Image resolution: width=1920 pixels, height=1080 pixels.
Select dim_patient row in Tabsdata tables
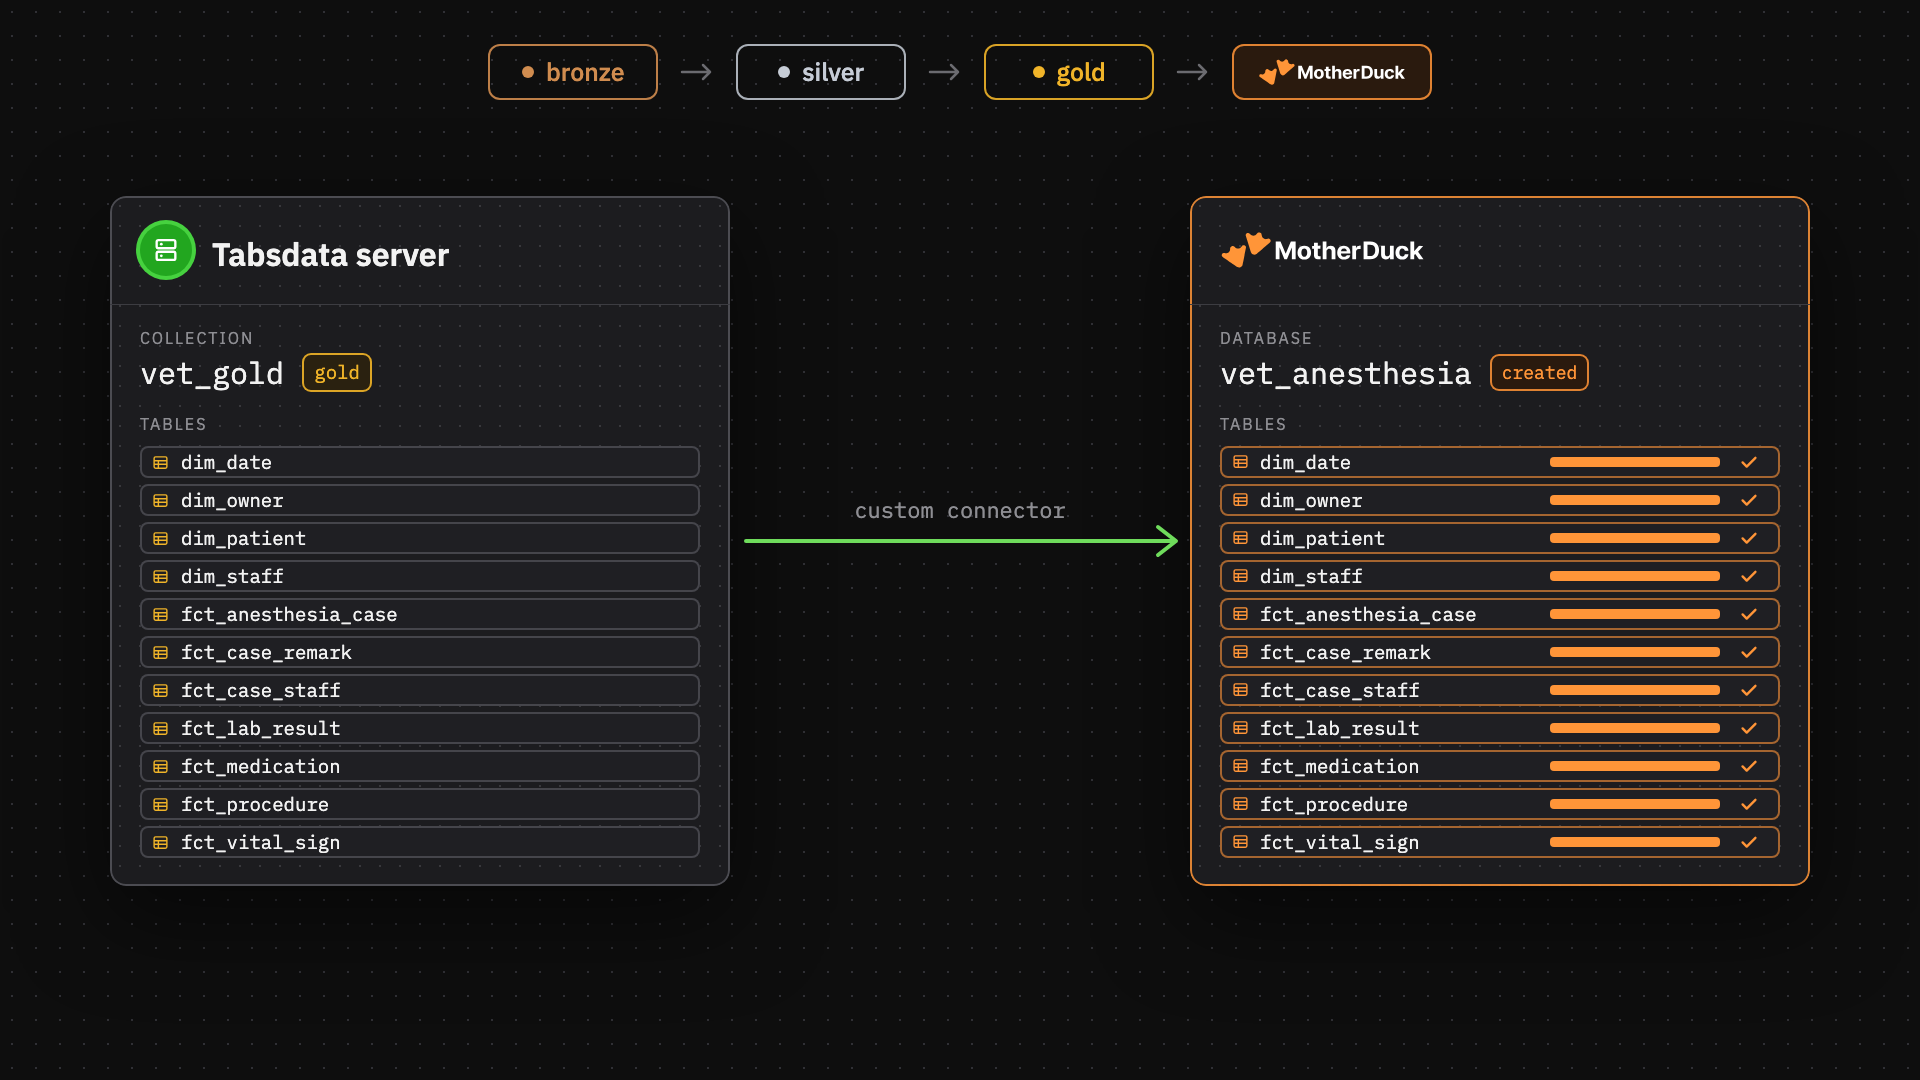click(x=420, y=538)
